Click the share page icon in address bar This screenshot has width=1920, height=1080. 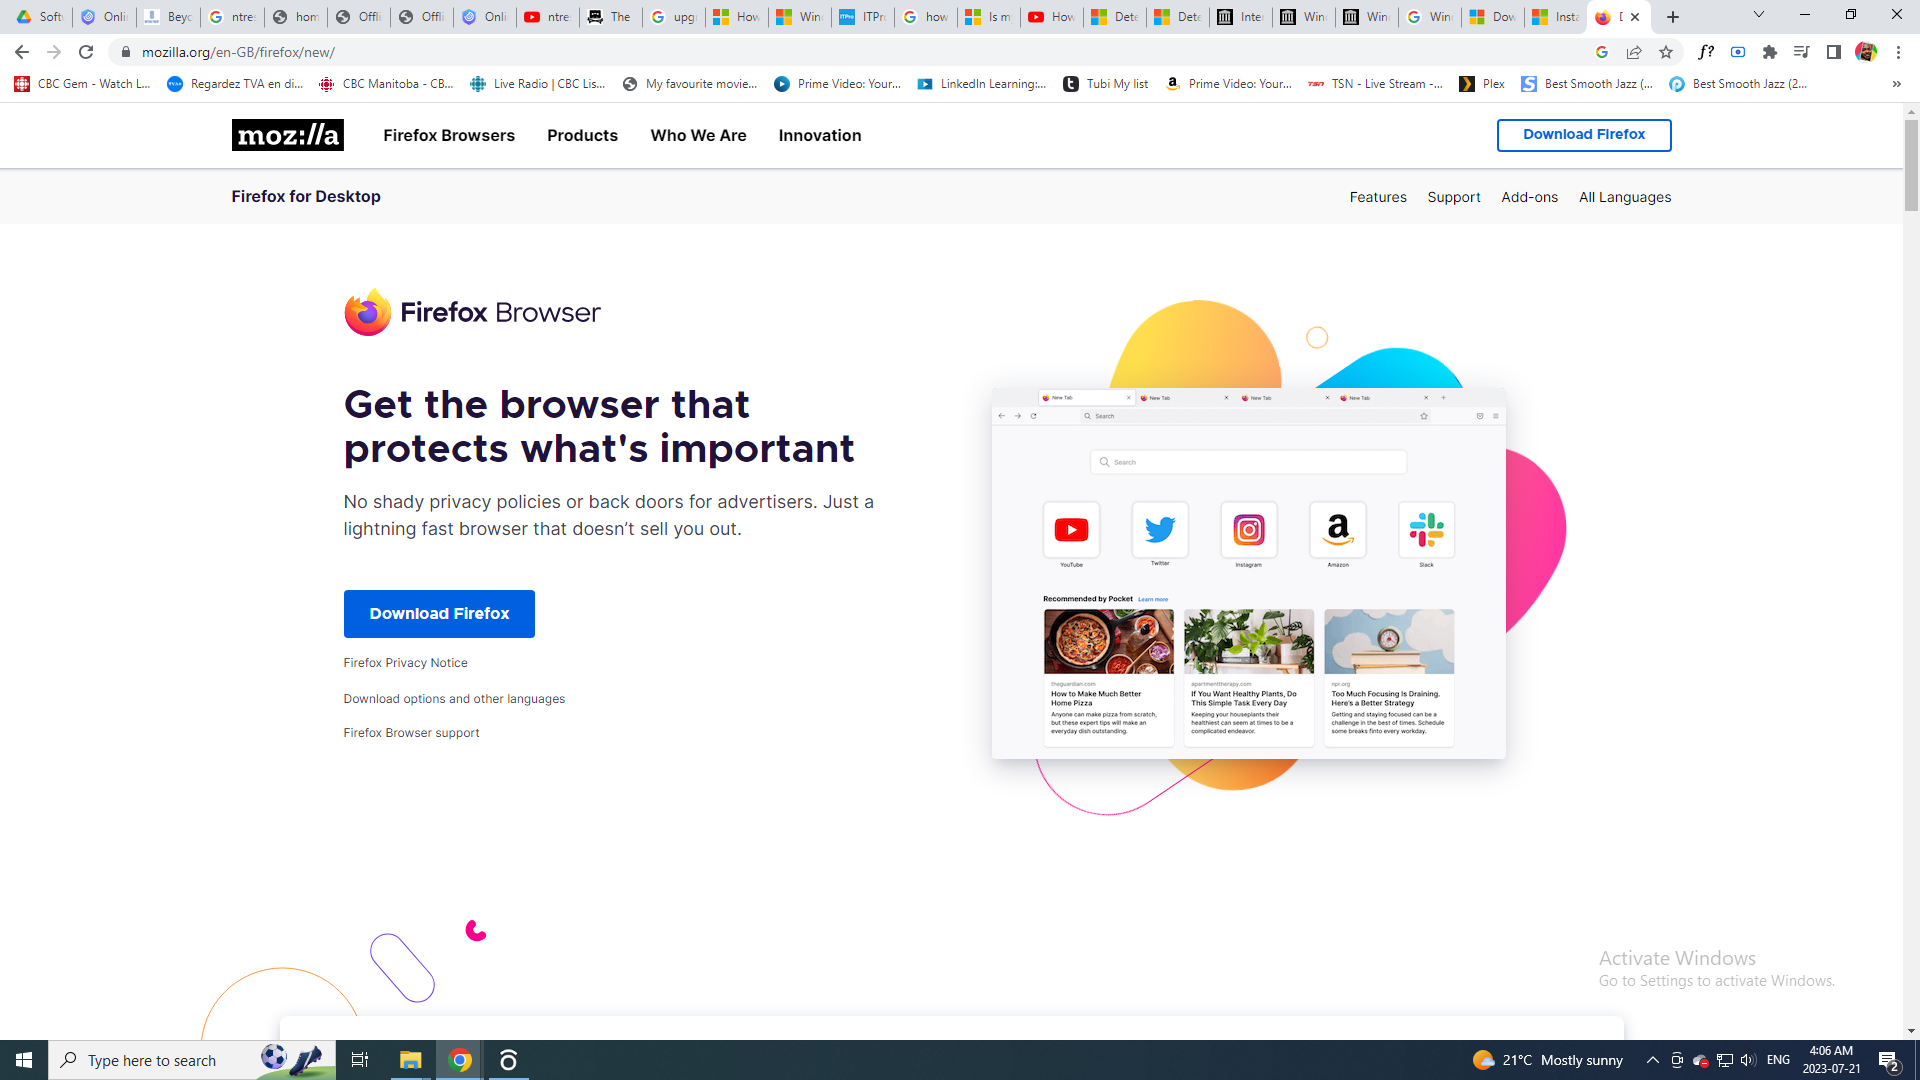click(x=1634, y=52)
